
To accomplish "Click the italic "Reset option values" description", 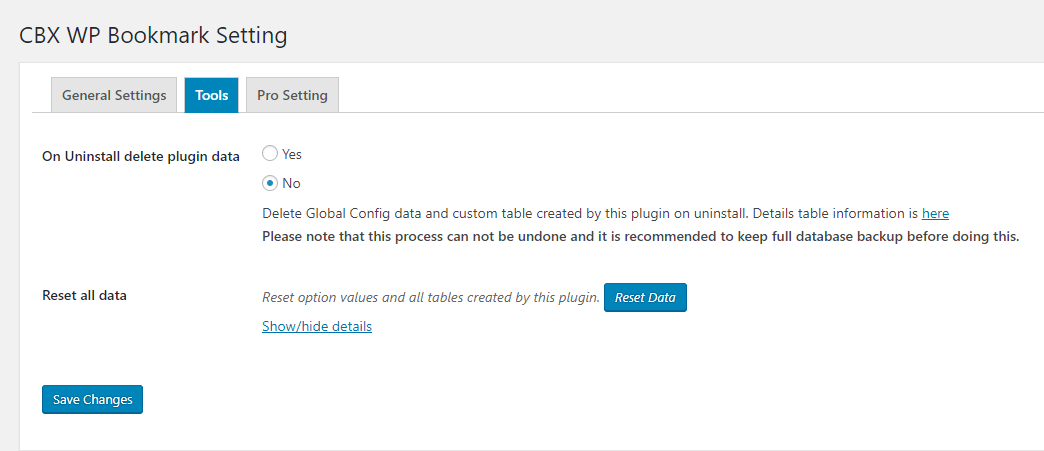I will click(x=430, y=298).
